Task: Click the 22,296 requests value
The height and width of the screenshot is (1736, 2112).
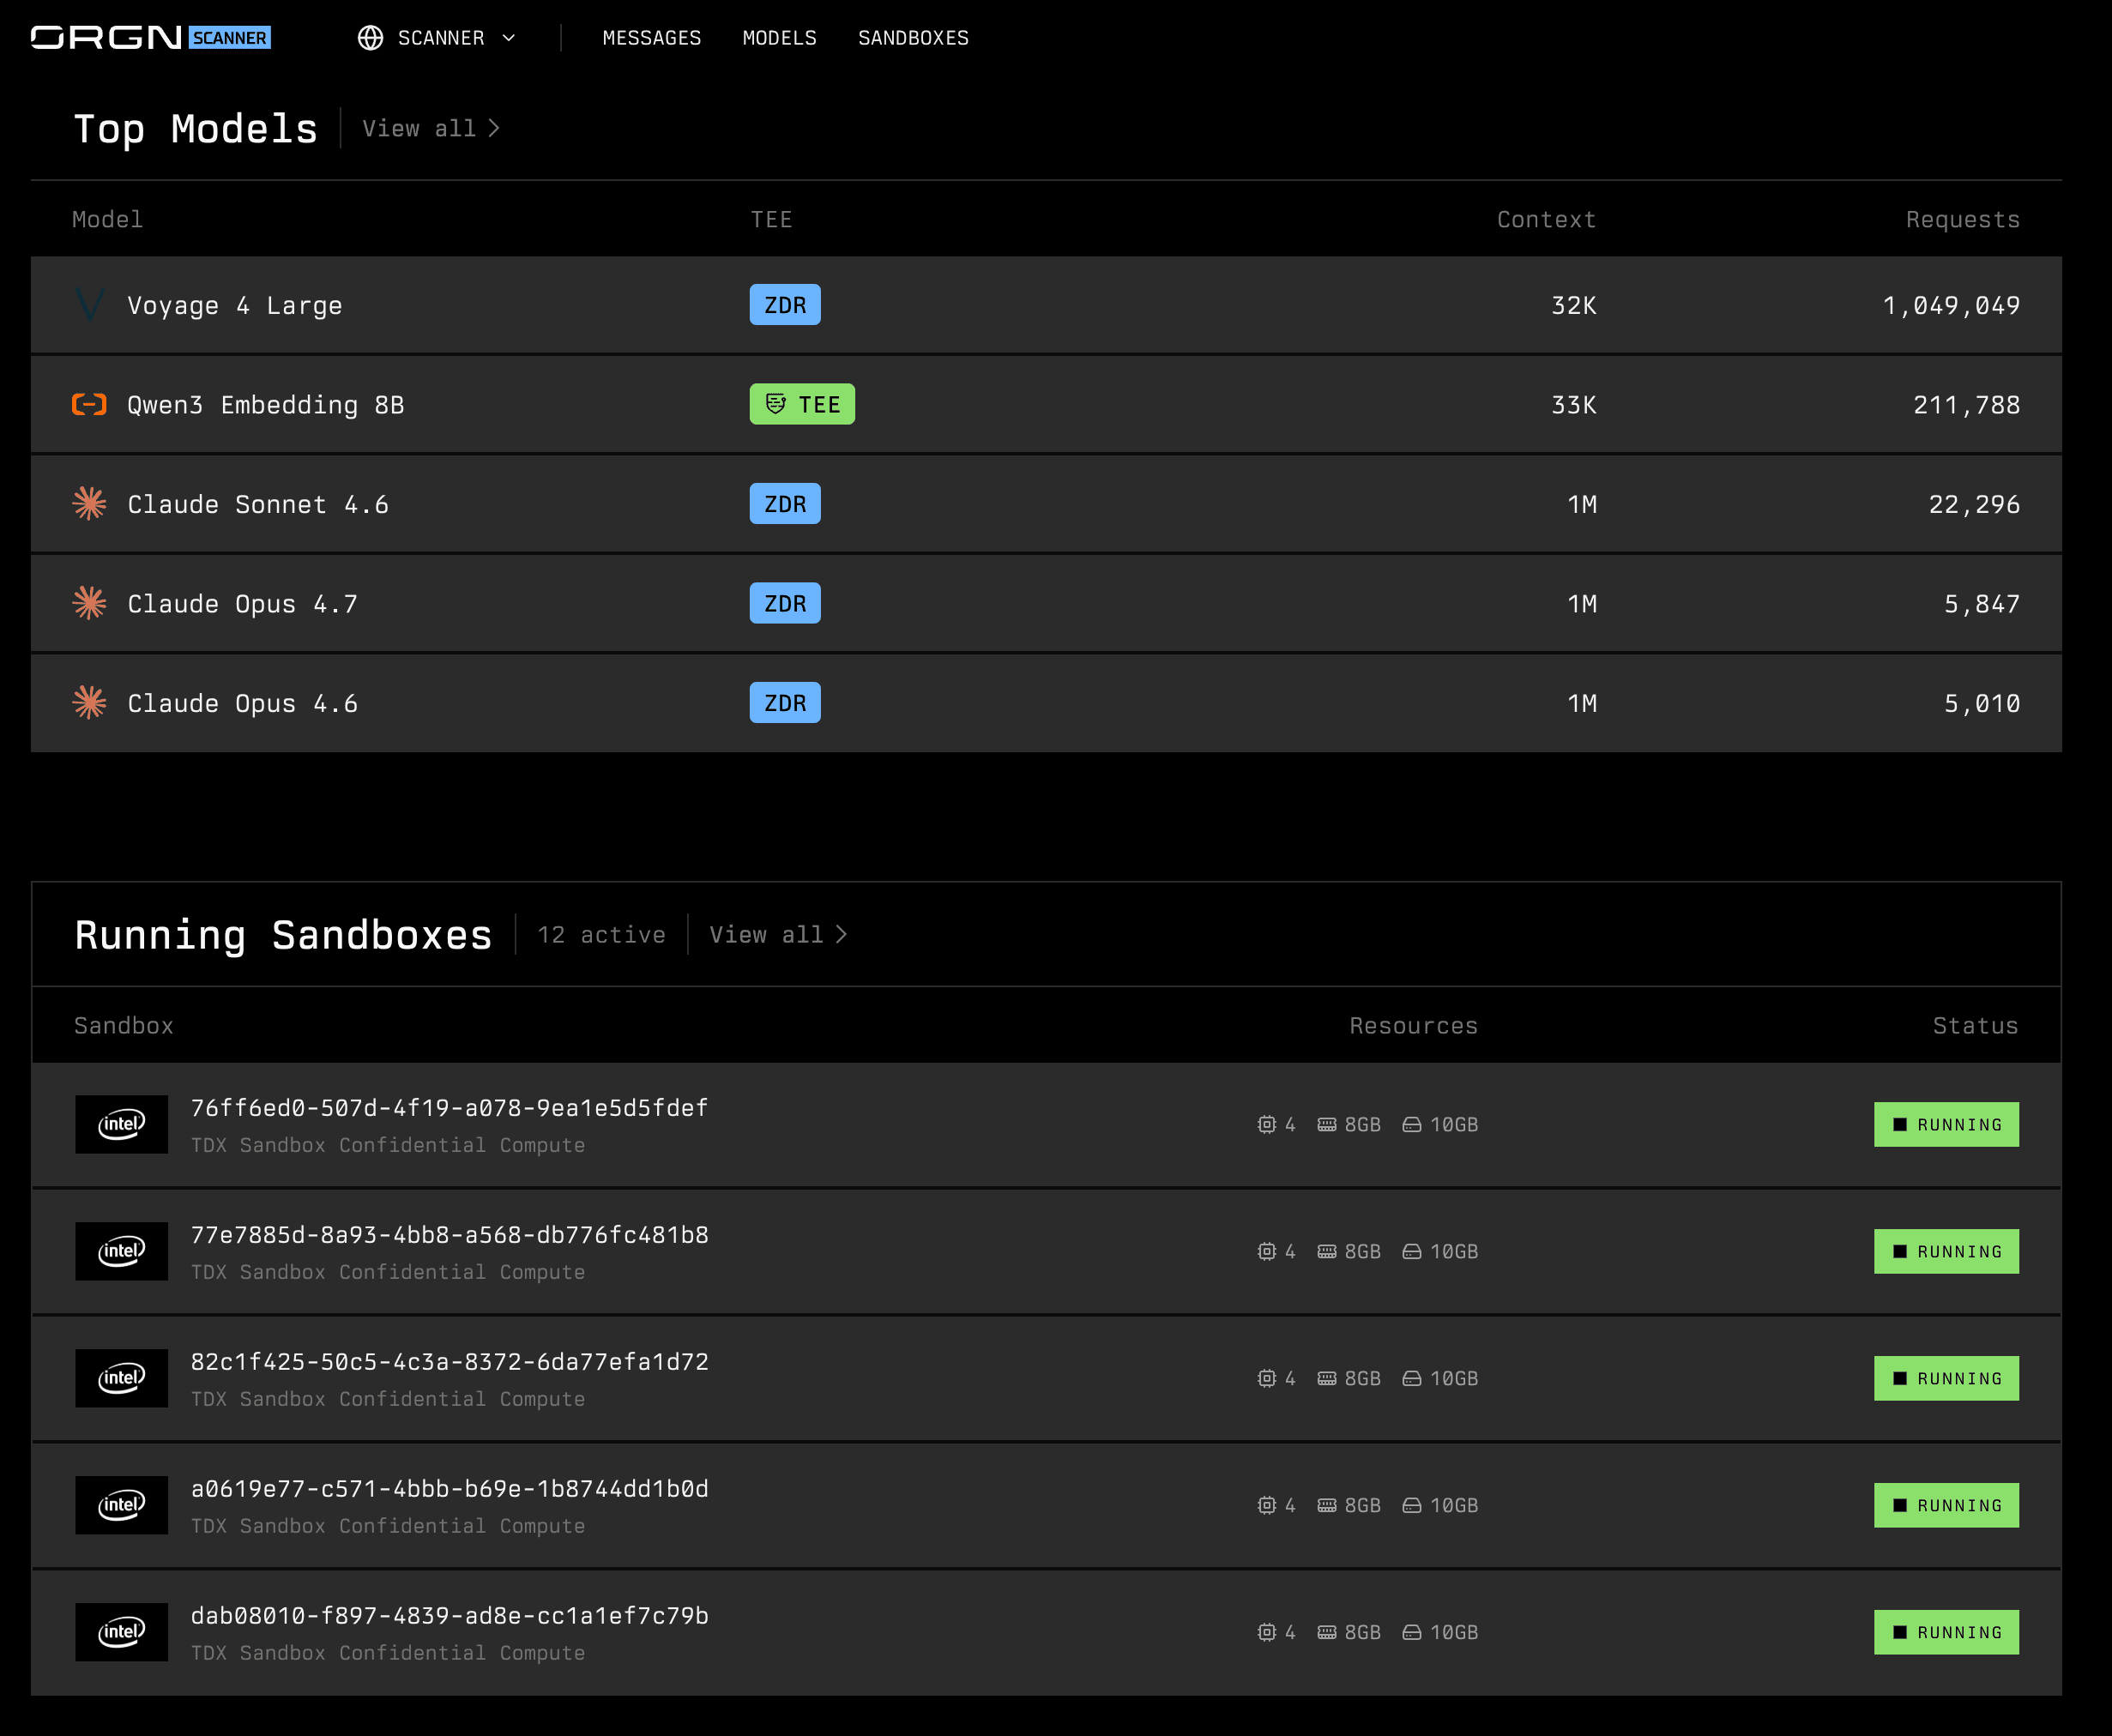Action: pyautogui.click(x=1975, y=505)
